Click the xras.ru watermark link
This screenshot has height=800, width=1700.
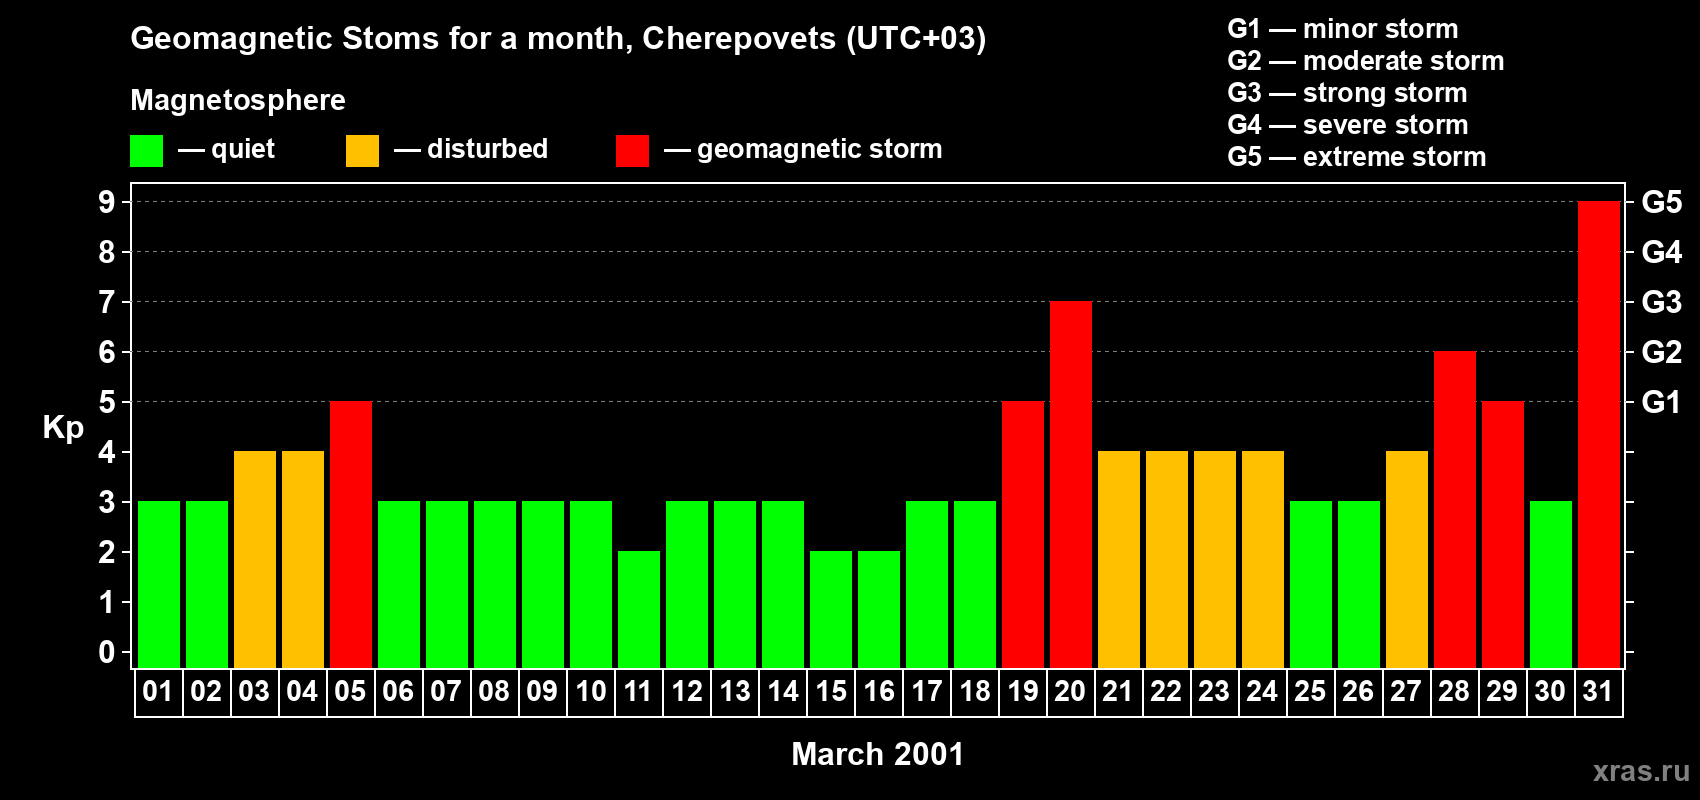pos(1641,771)
